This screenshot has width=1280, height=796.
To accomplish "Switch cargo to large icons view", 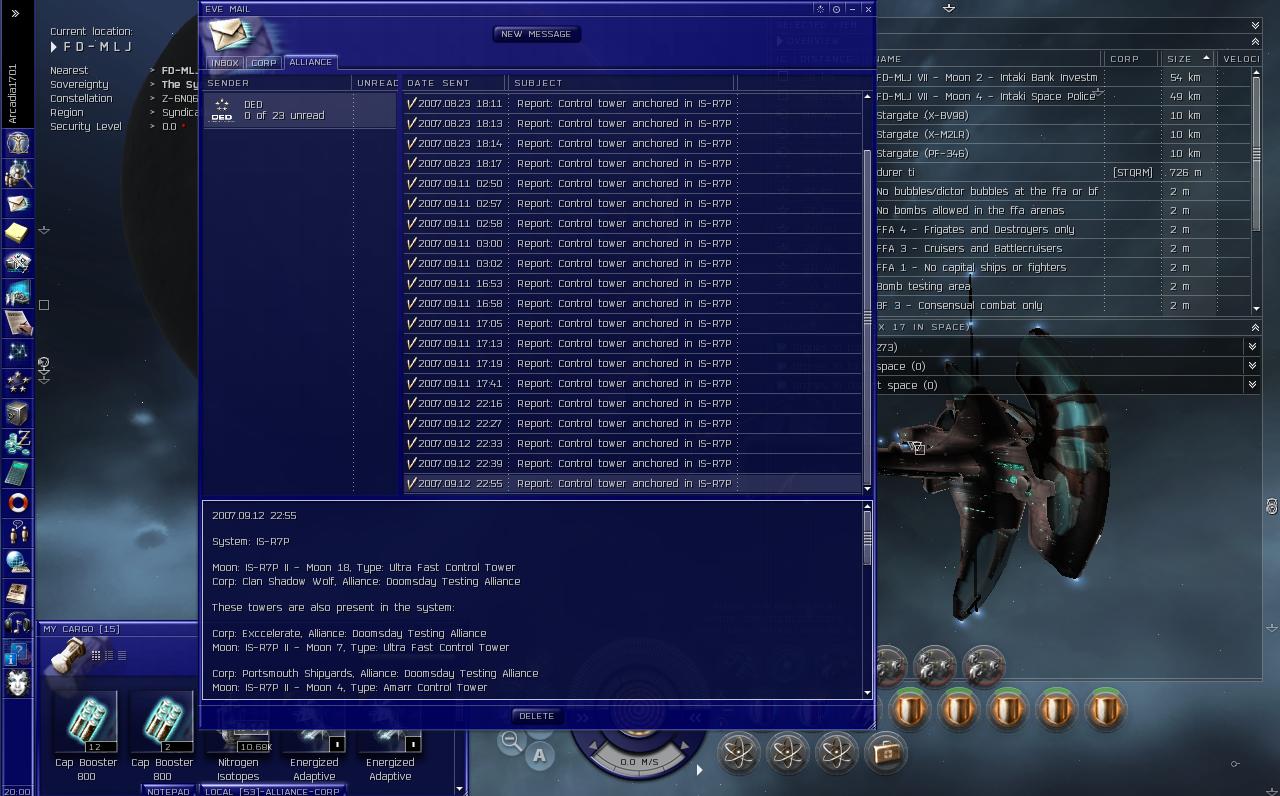I will tap(96, 656).
